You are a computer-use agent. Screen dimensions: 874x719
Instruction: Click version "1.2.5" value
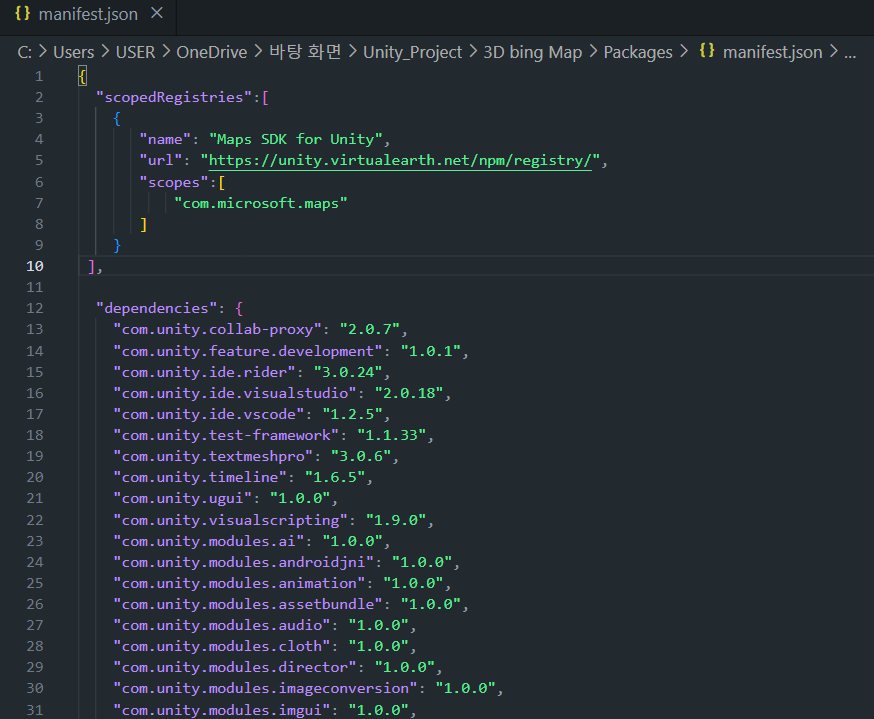[352, 415]
